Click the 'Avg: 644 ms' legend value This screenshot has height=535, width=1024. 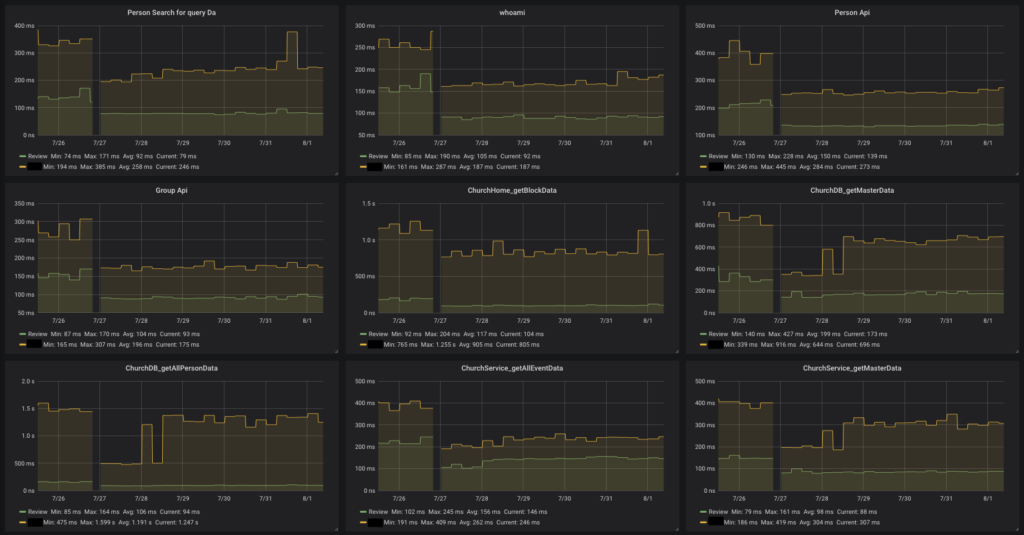pos(816,344)
